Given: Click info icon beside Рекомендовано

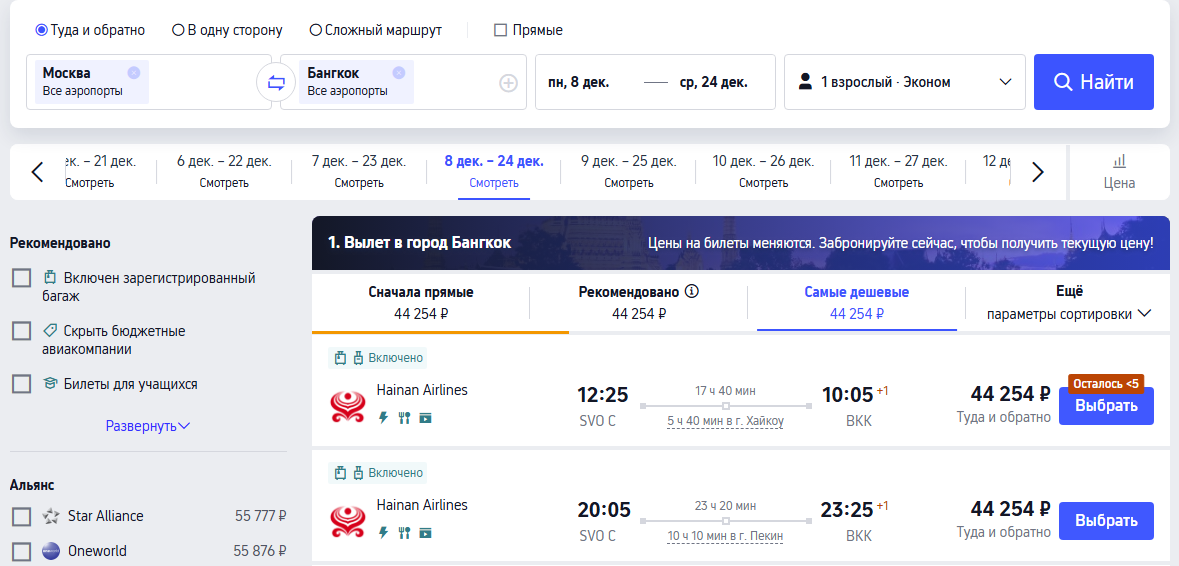Looking at the screenshot, I should pos(692,292).
